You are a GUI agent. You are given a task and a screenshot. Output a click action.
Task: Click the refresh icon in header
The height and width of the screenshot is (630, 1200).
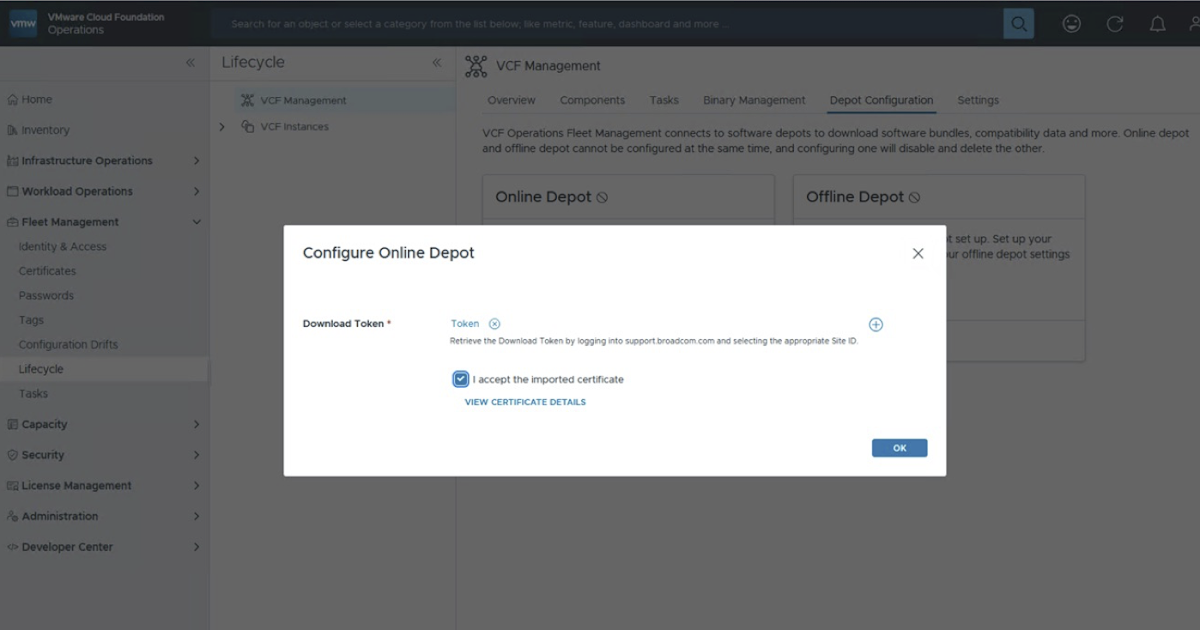(x=1115, y=24)
